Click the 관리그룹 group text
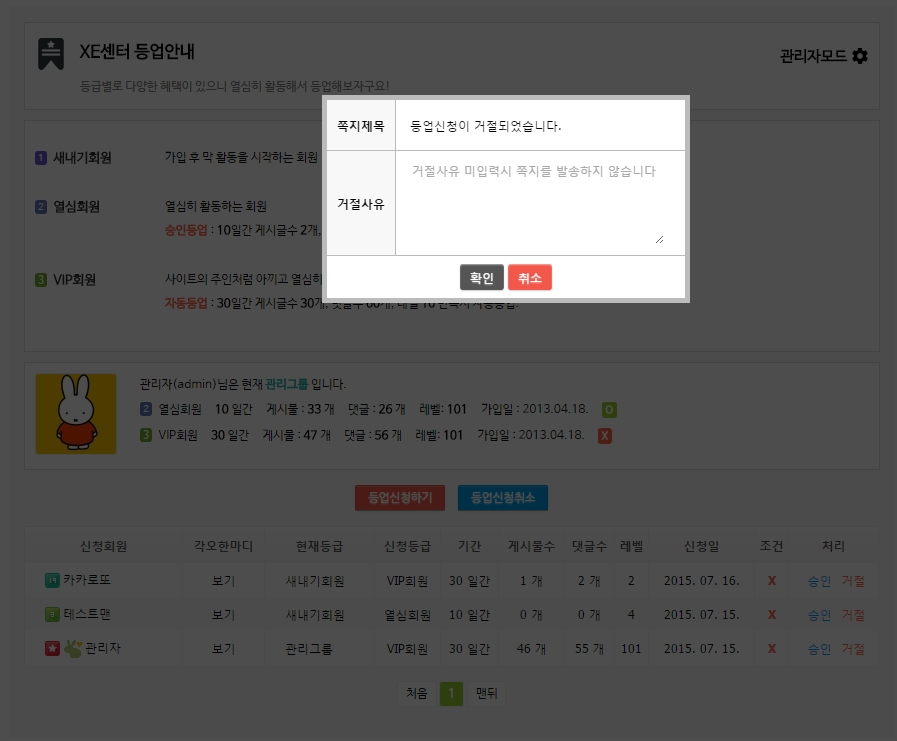 [287, 384]
